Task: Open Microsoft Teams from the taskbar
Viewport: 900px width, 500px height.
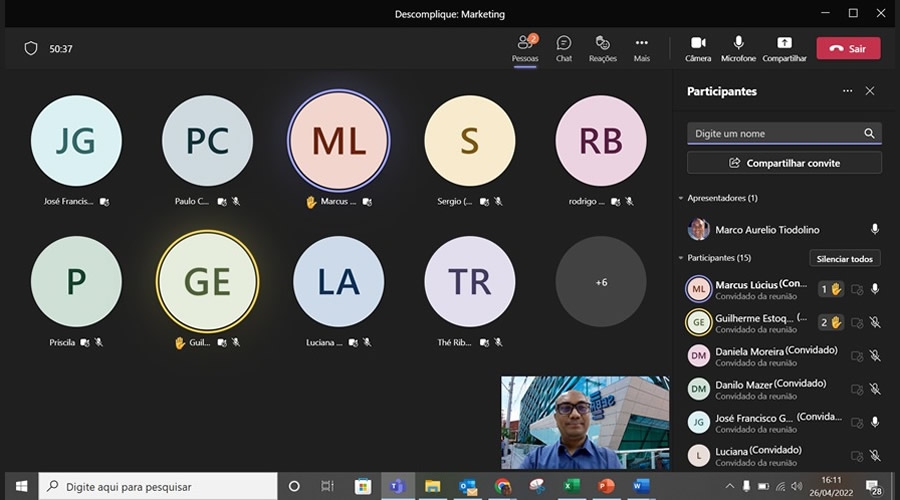Action: (397, 486)
